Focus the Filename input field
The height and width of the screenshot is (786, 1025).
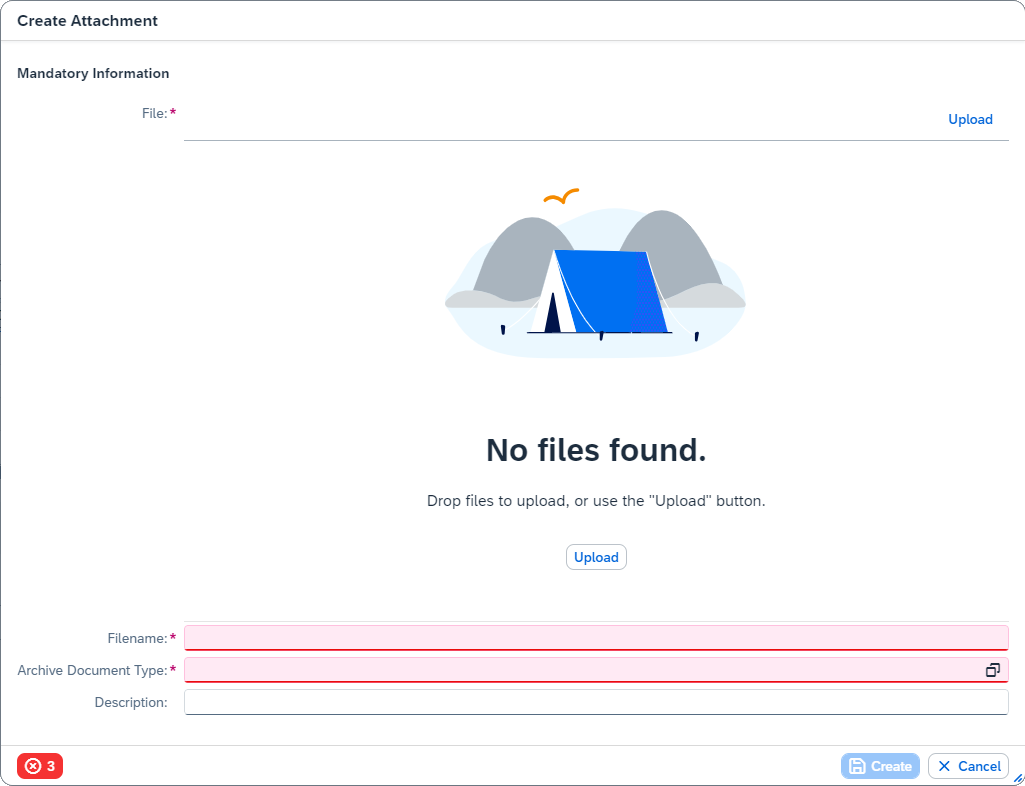[595, 638]
